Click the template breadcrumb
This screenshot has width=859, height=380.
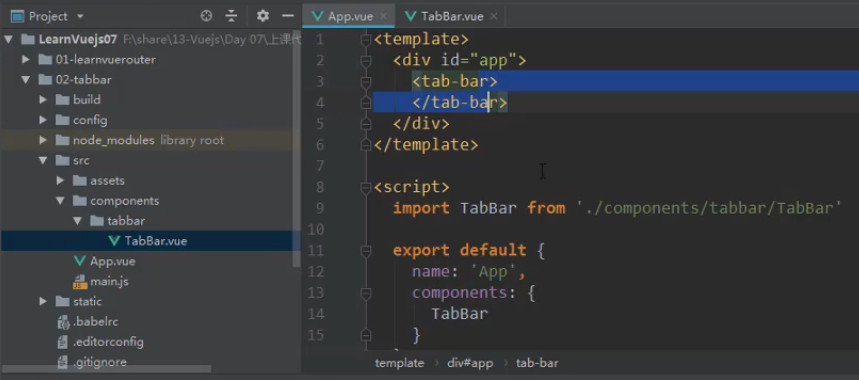click(x=399, y=363)
